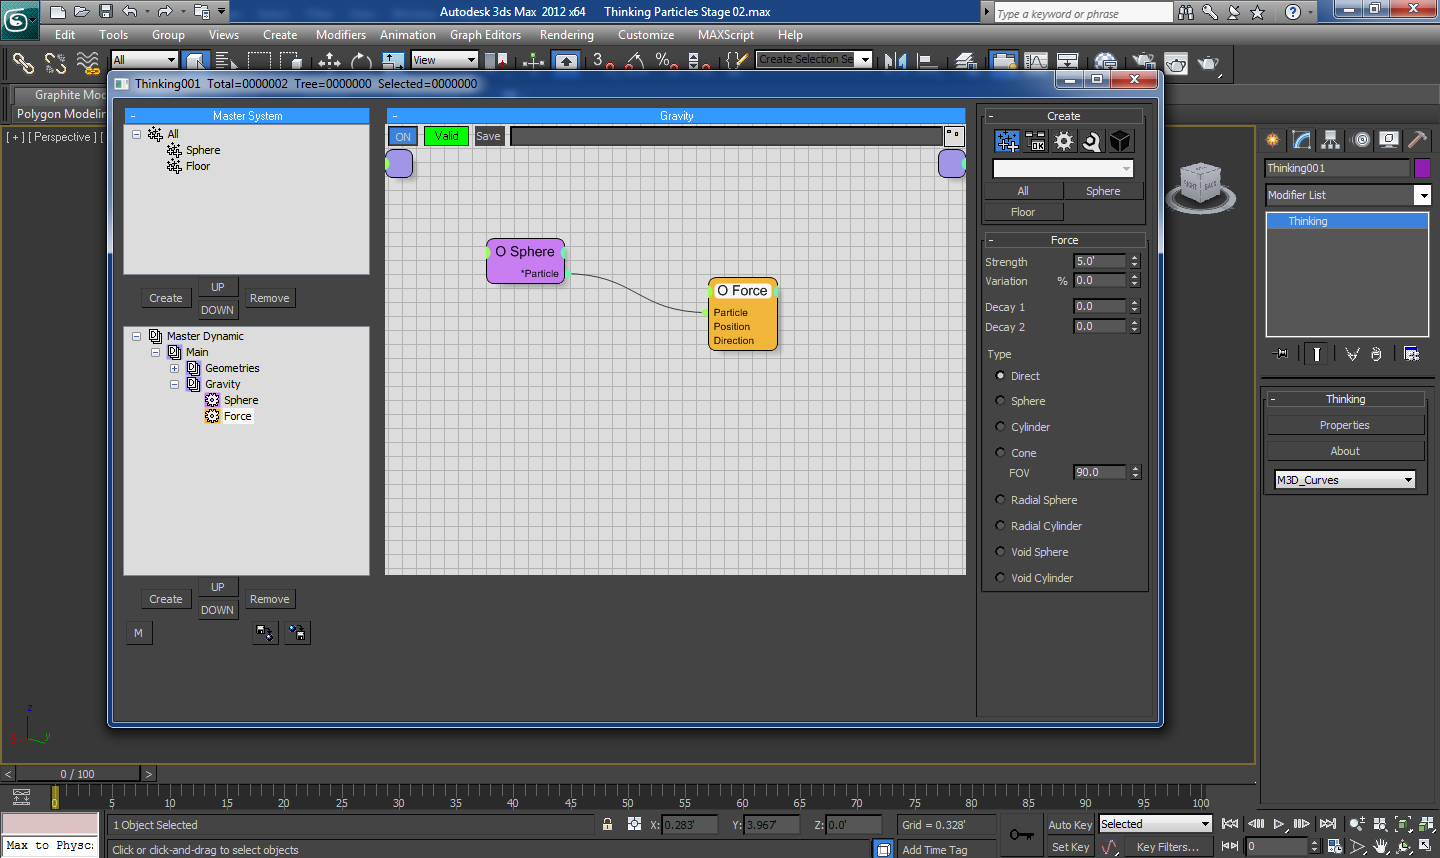Open the Selected key filter dropdown
The height and width of the screenshot is (858, 1440).
click(1156, 824)
